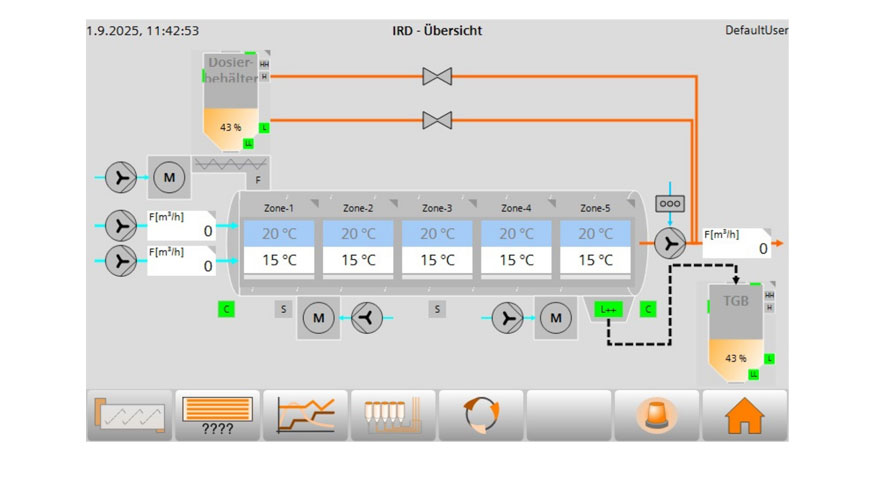Open the trend chart screen

(305, 415)
